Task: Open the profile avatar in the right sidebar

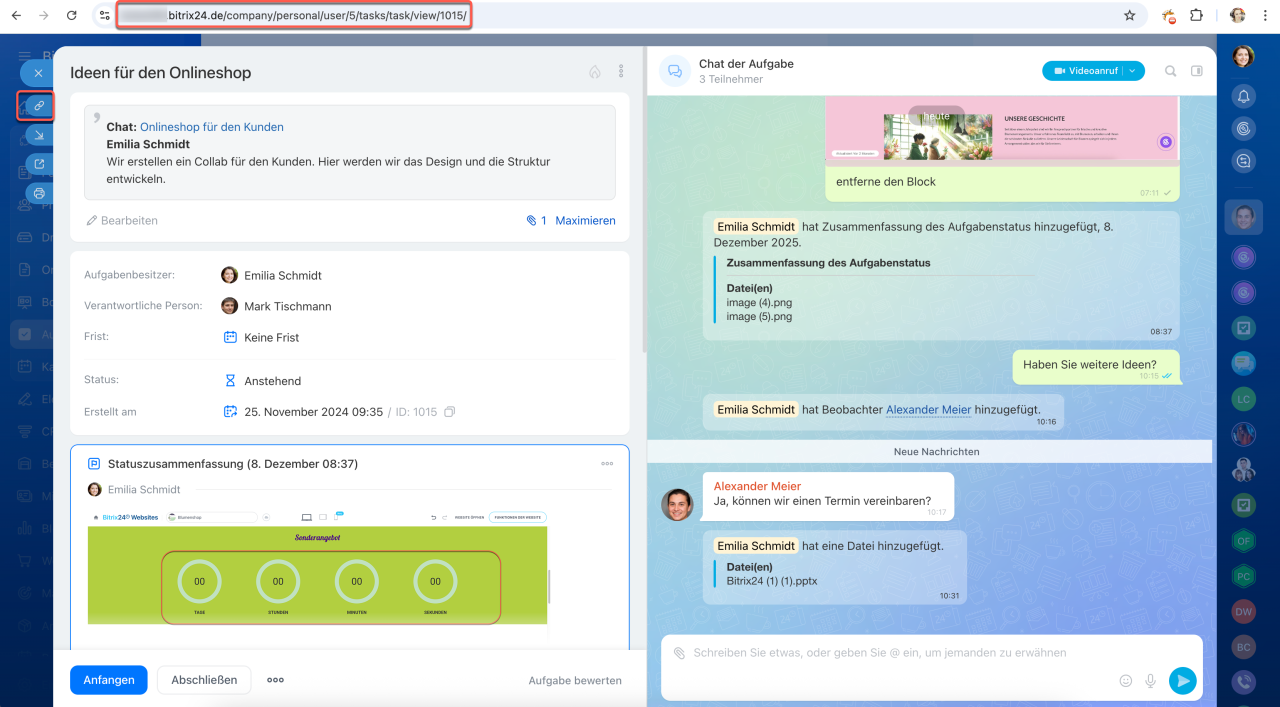Action: [x=1243, y=57]
